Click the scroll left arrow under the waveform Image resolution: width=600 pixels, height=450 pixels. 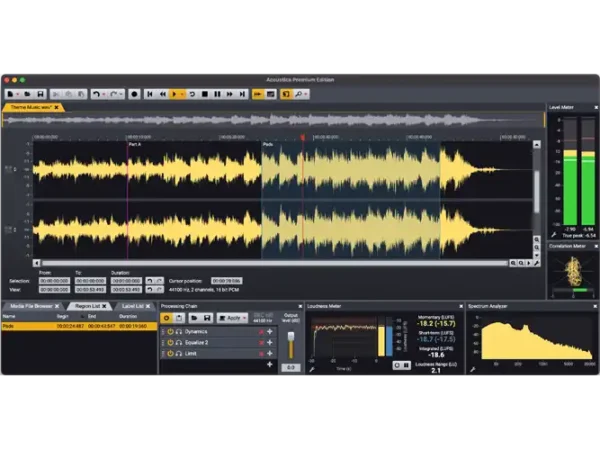(36, 263)
